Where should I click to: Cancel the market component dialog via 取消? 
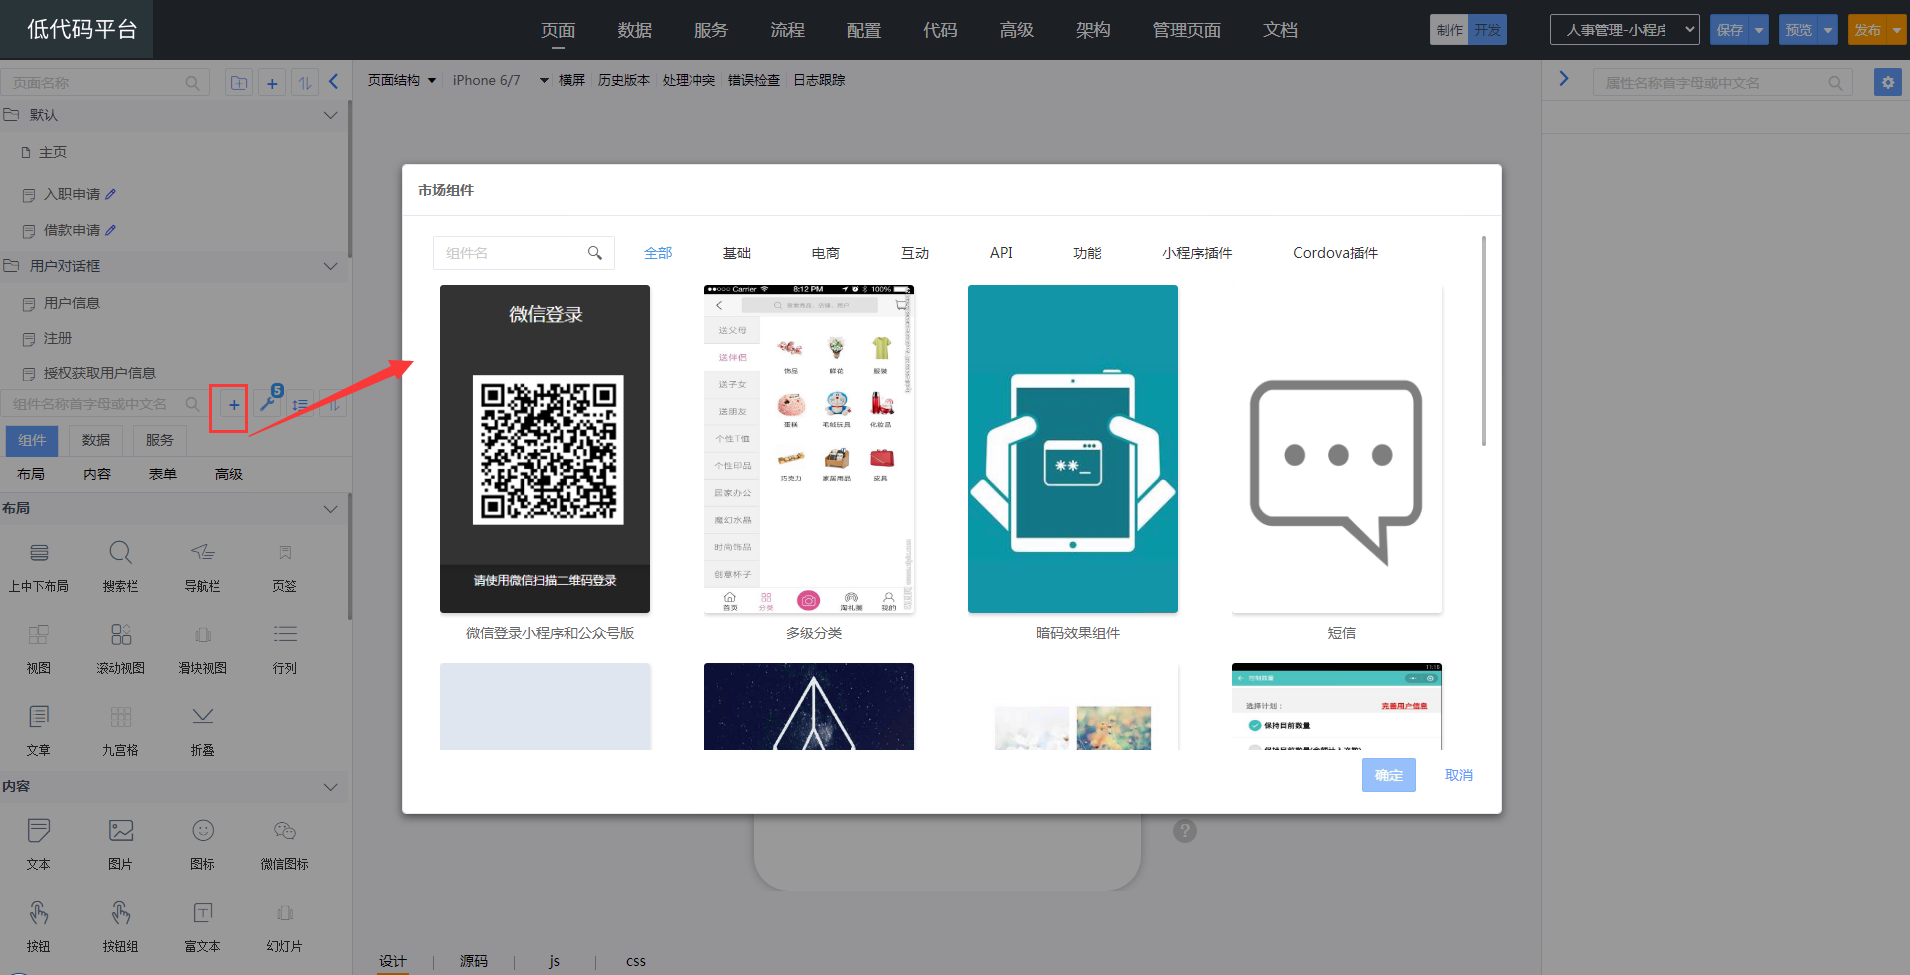click(1459, 775)
